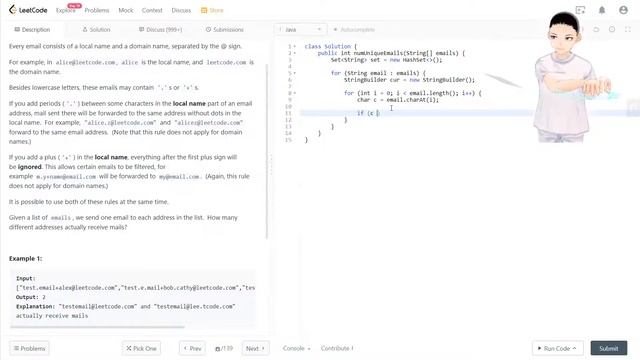The height and width of the screenshot is (360, 640).
Task: Click the Pick One button
Action: coord(141,348)
